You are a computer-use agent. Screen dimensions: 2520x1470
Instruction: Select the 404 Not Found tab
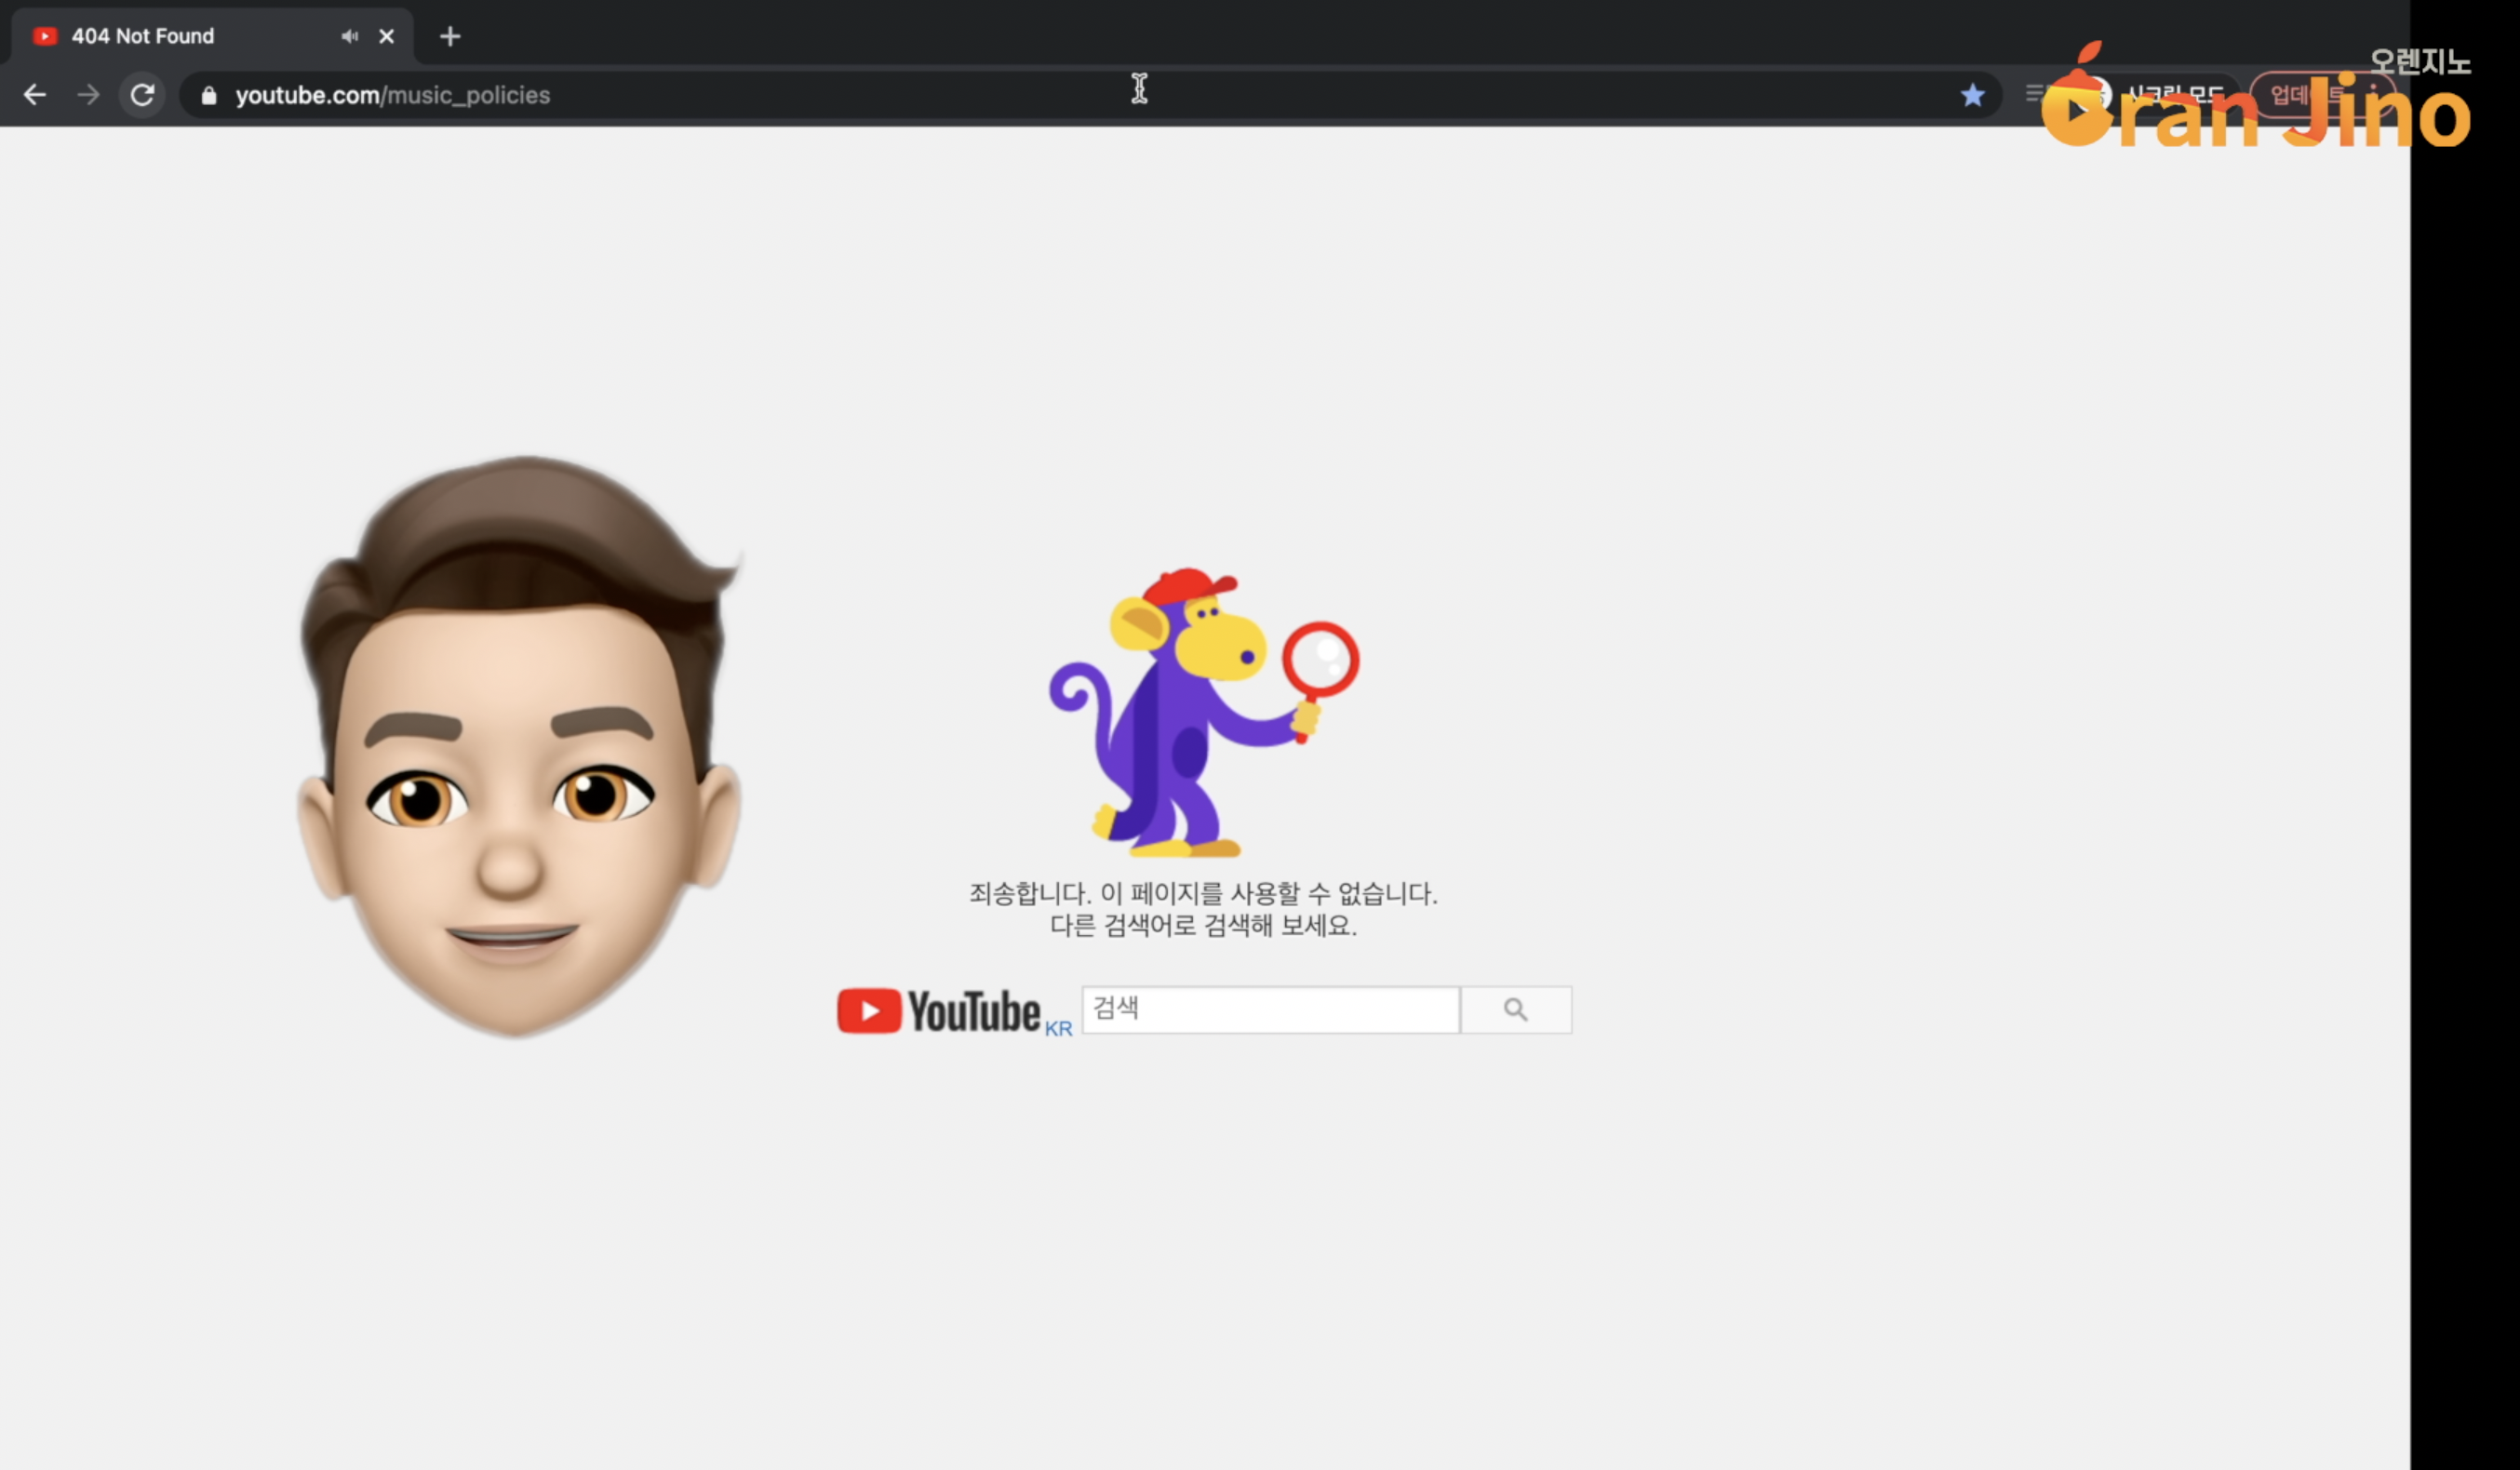point(143,36)
